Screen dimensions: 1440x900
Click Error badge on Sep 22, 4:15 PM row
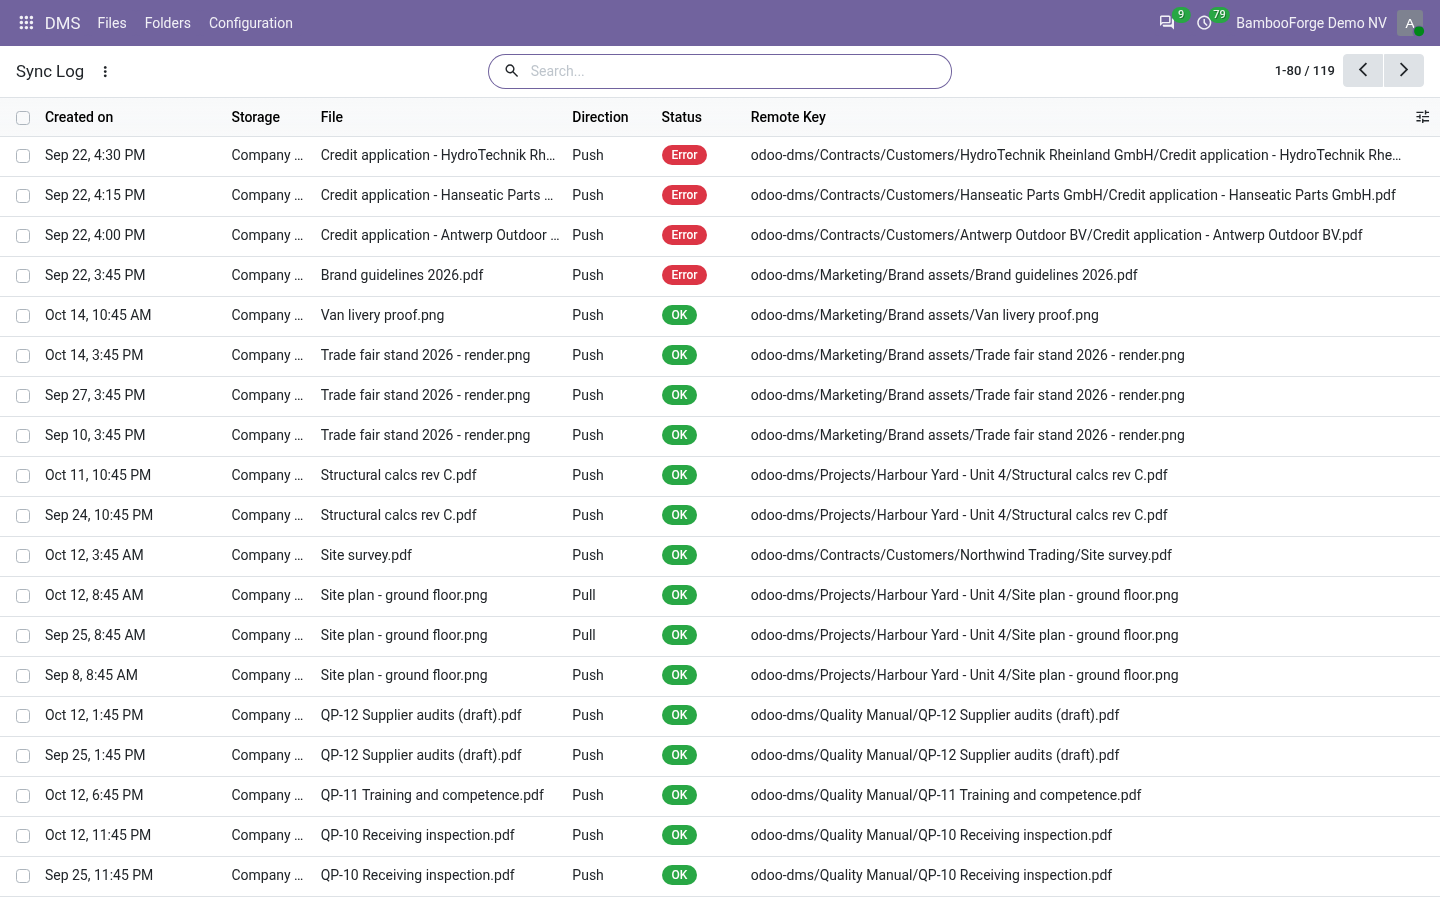[x=684, y=195]
